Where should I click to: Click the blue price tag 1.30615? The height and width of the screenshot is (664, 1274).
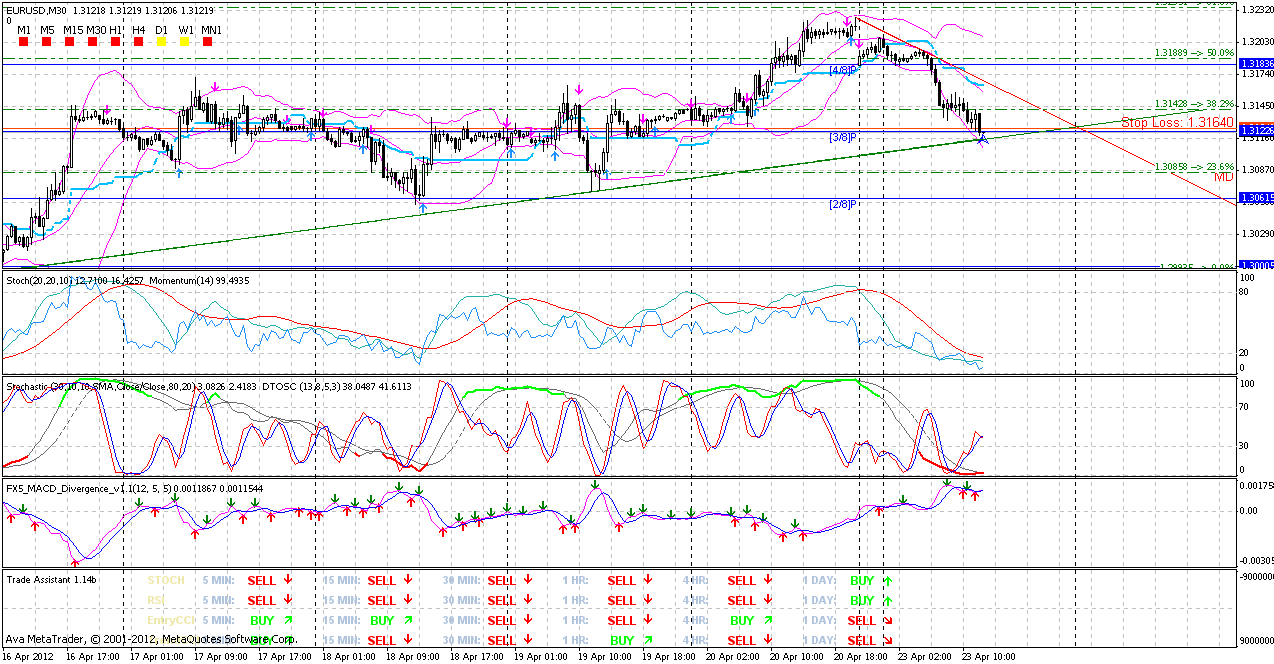pyautogui.click(x=1256, y=198)
